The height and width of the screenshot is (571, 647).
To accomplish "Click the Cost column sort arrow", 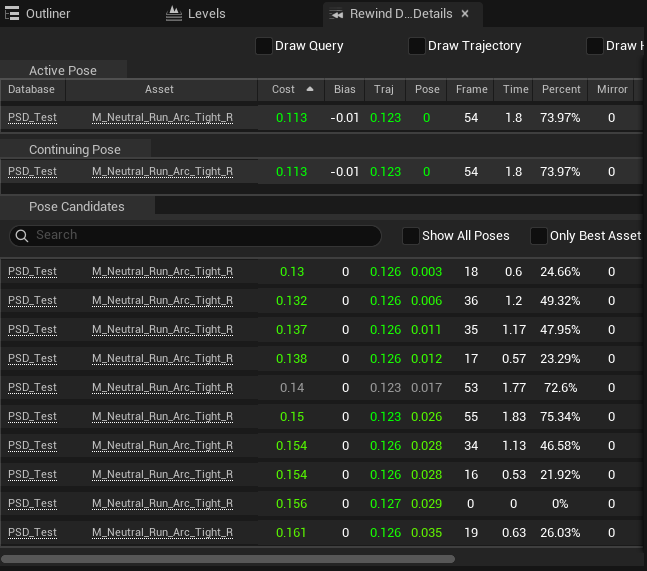I will pyautogui.click(x=310, y=89).
